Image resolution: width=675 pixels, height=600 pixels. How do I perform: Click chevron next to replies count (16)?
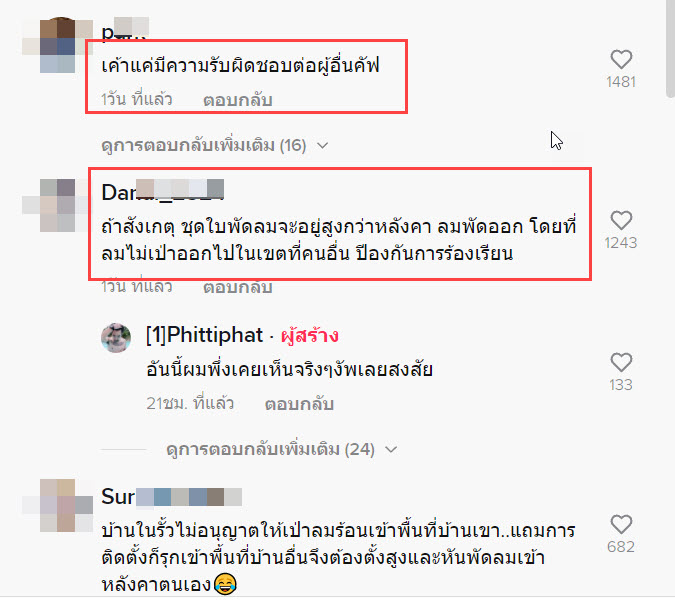point(322,146)
